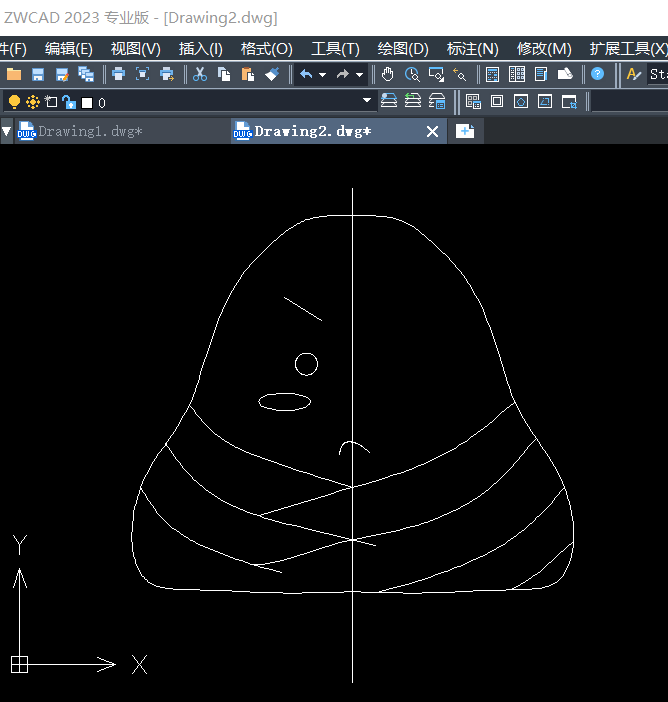Open Help with question mark icon
Viewport: 668px width, 702px height.
point(597,74)
